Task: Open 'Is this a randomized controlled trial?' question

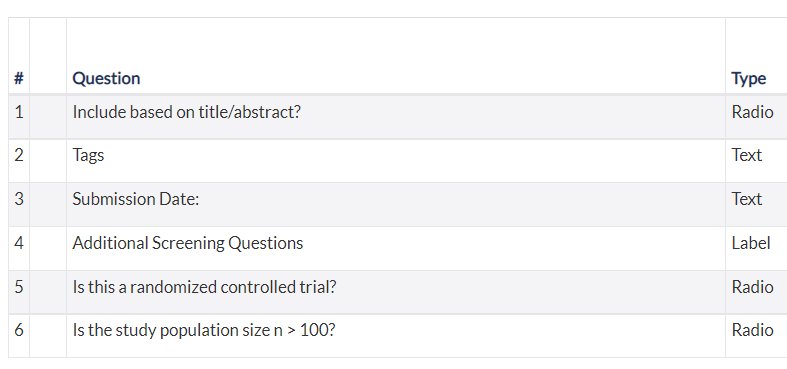Action: [x=204, y=287]
